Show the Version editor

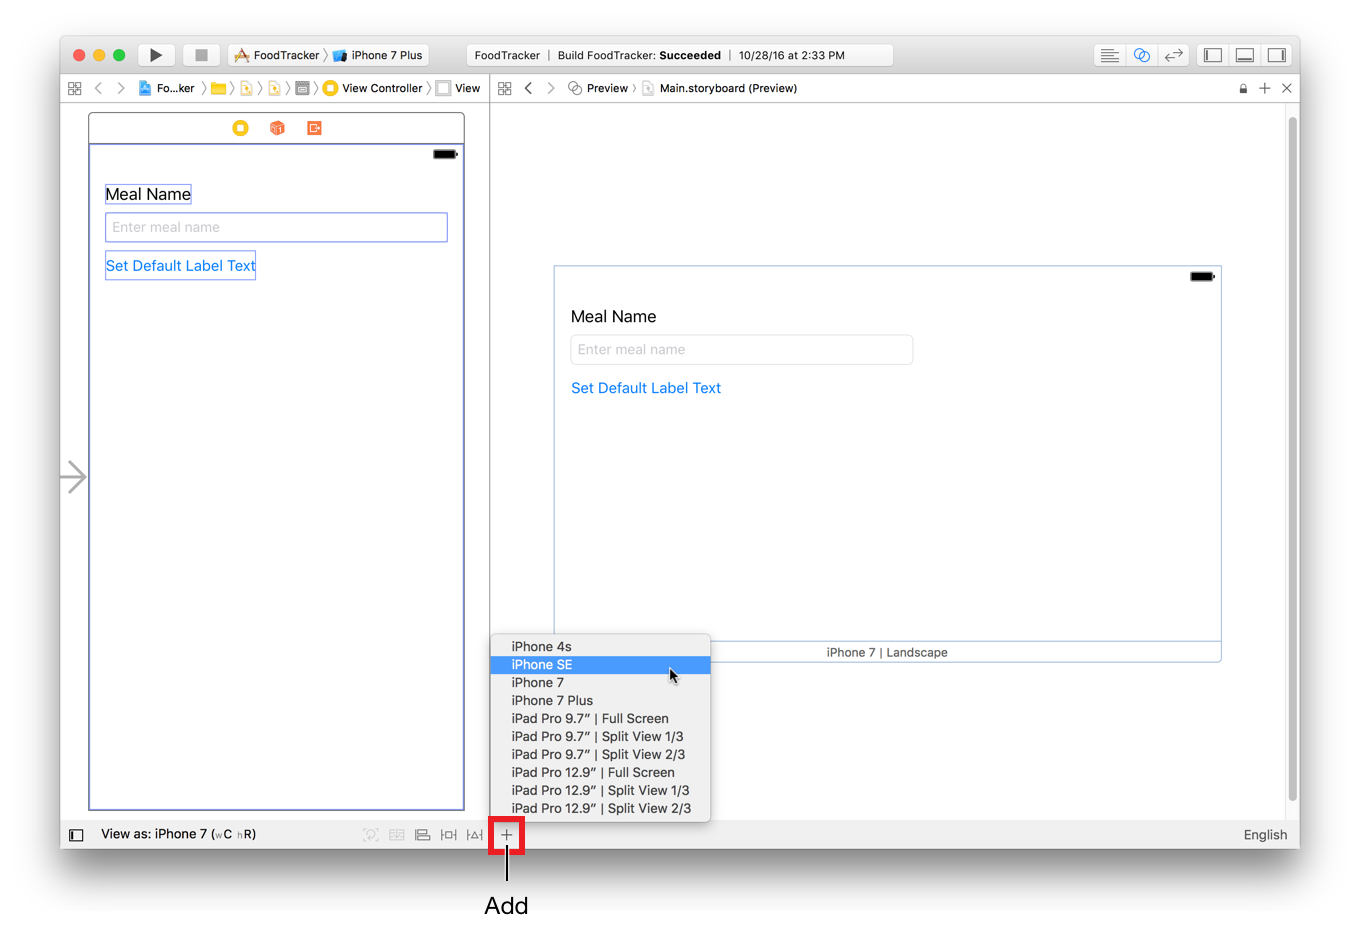pos(1173,55)
